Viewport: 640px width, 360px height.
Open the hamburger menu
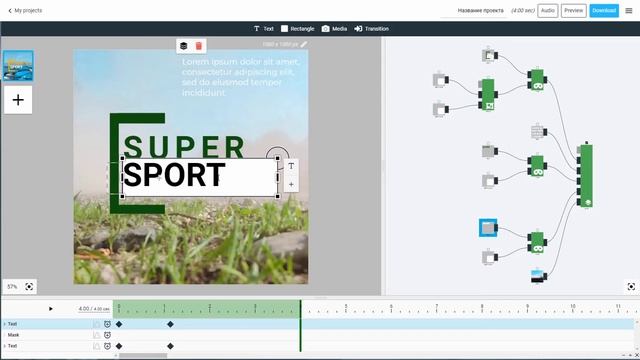click(x=629, y=11)
